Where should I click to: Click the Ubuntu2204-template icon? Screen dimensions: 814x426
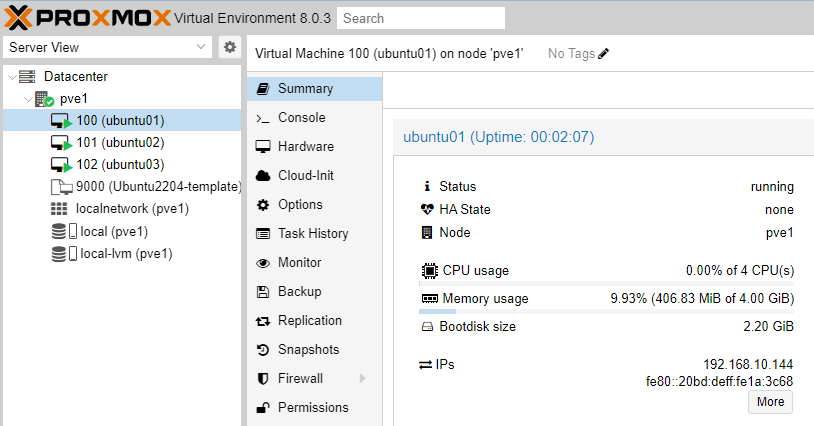click(61, 187)
